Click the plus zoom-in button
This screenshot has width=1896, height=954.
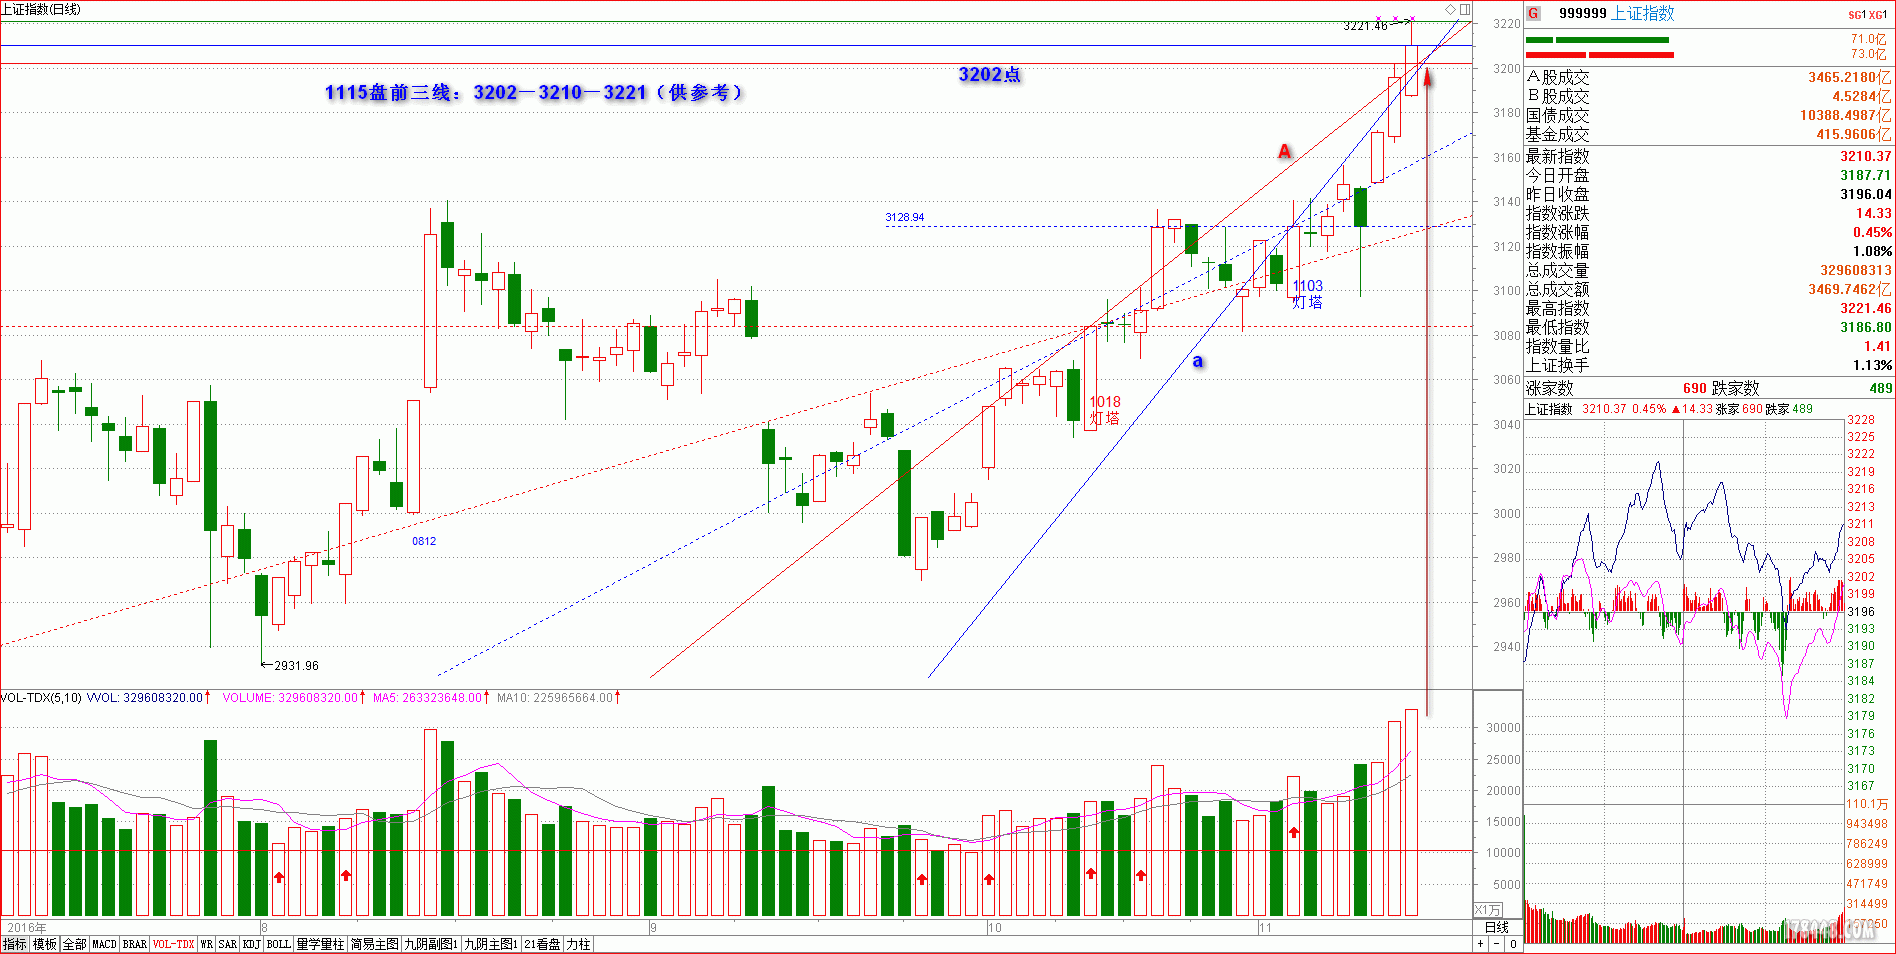[1480, 944]
